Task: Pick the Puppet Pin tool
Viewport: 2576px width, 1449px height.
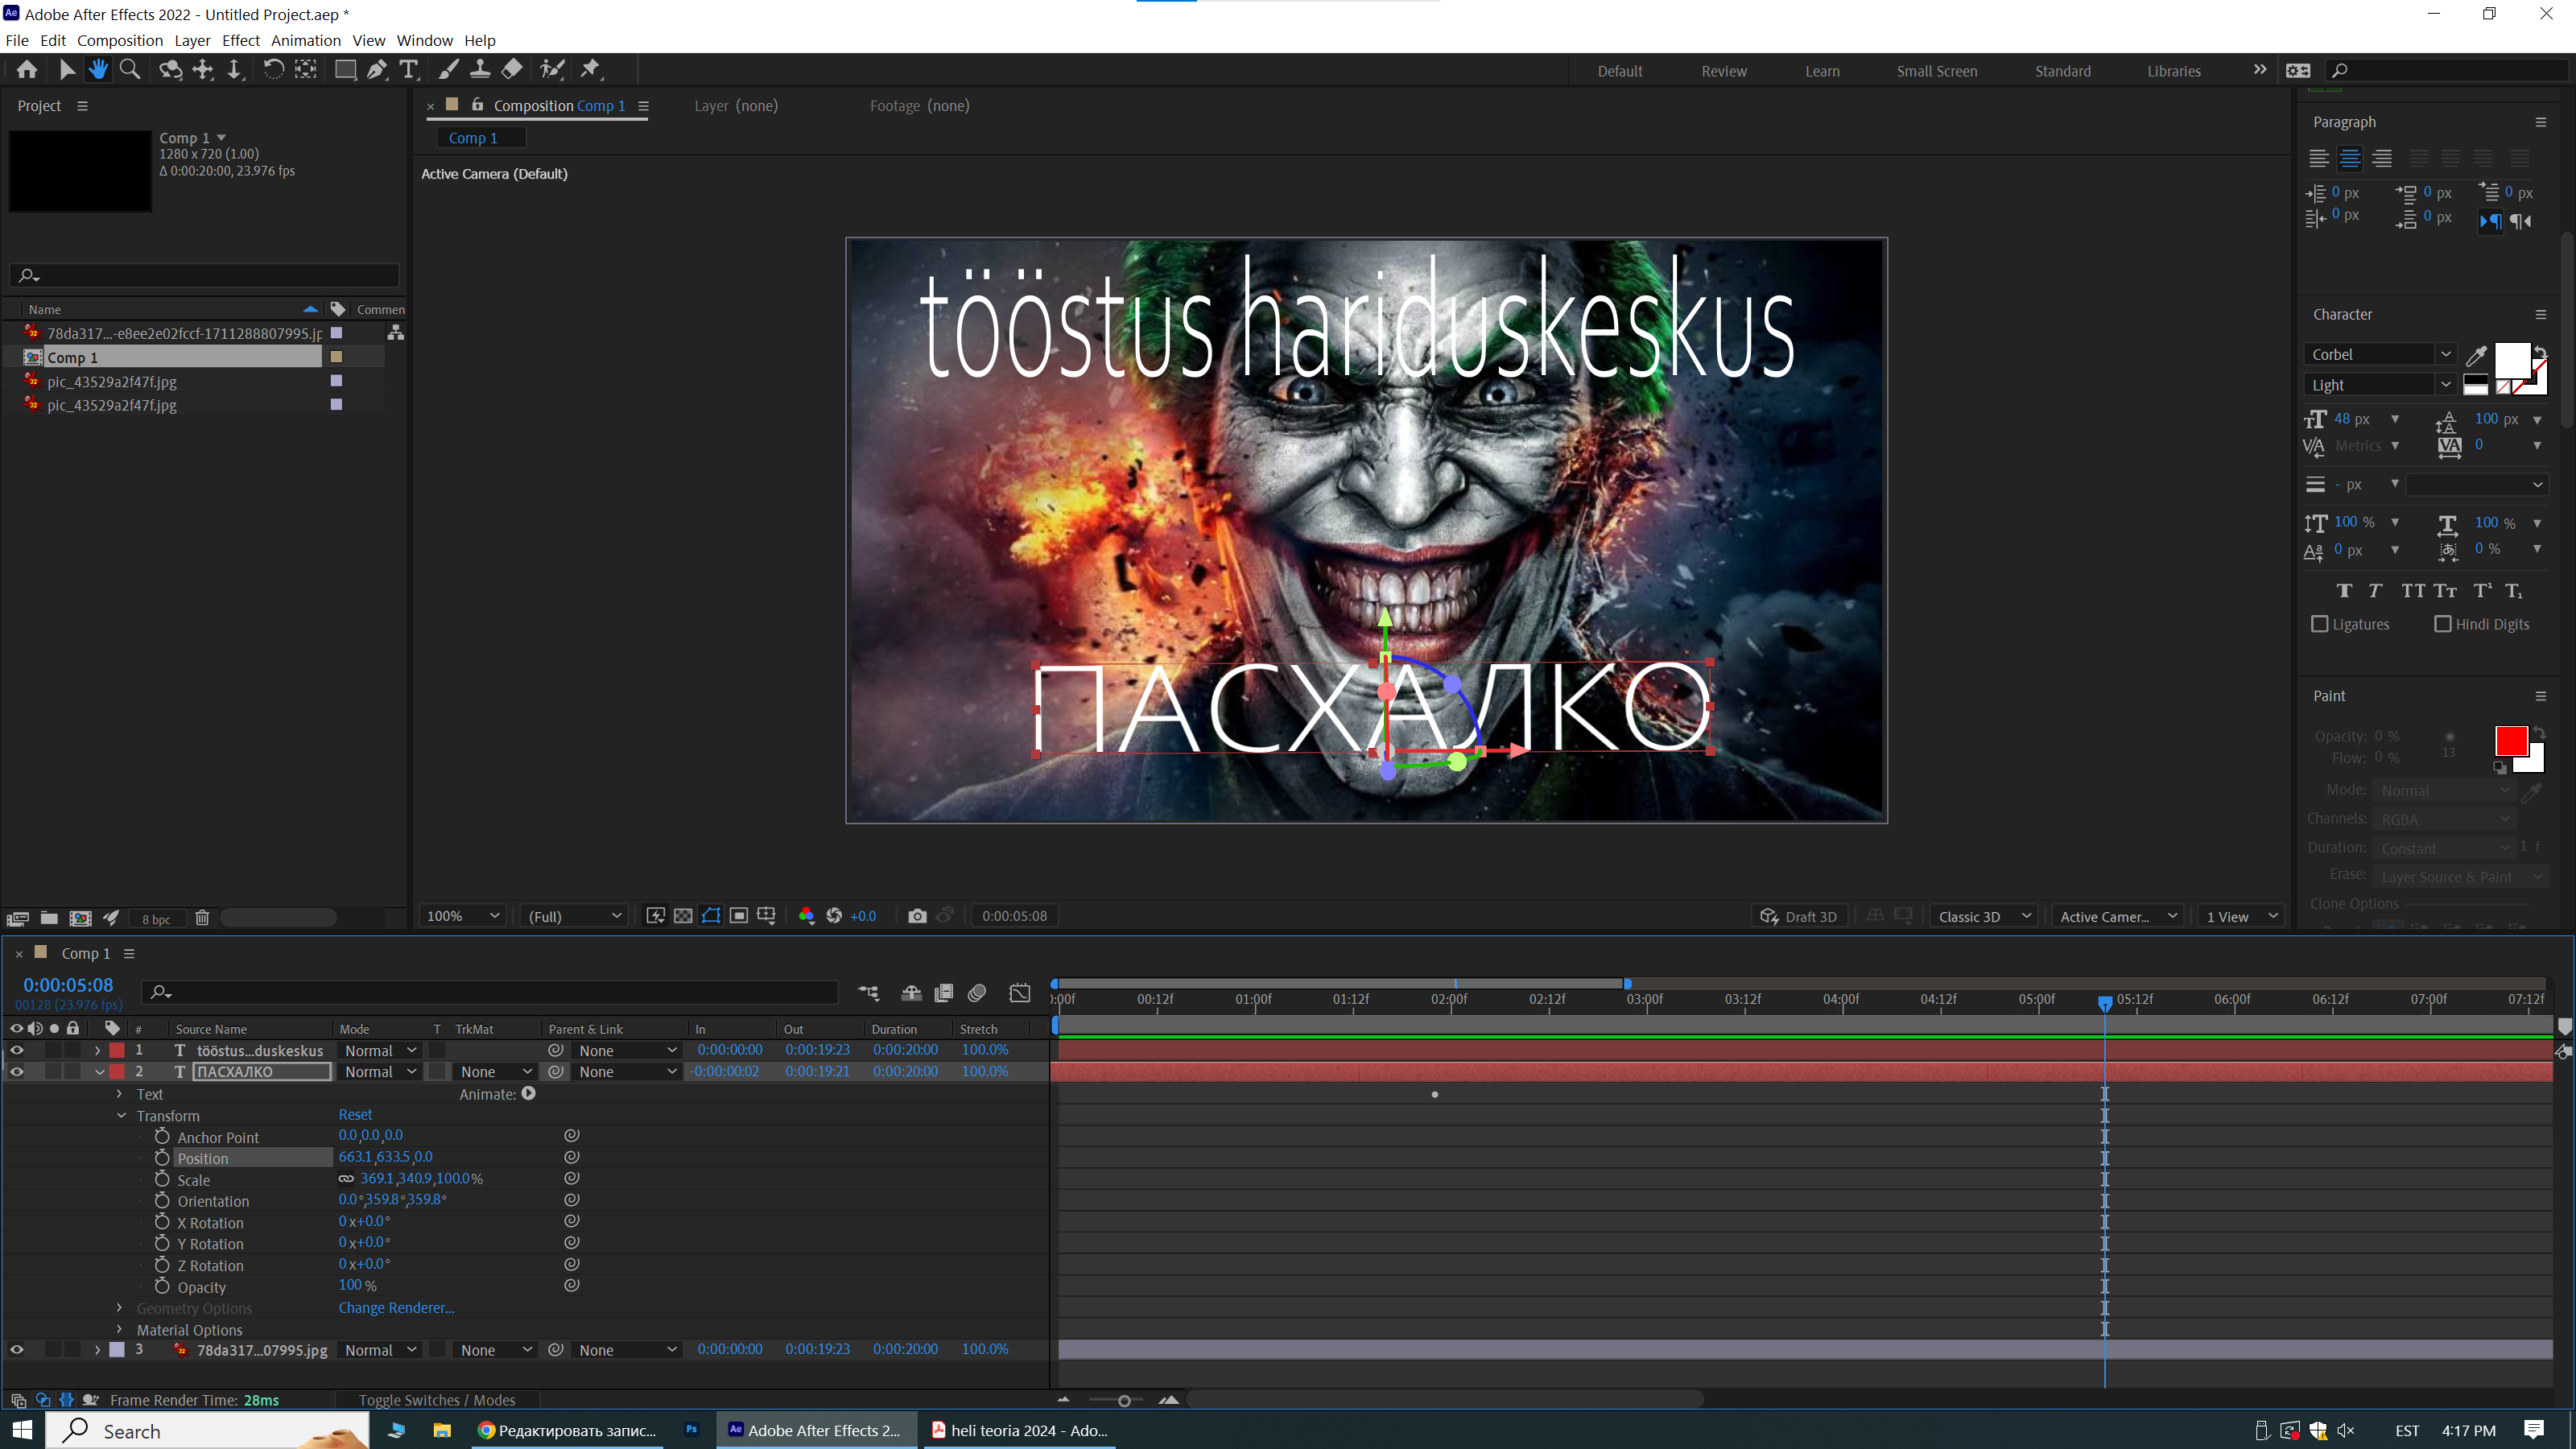Action: click(591, 70)
